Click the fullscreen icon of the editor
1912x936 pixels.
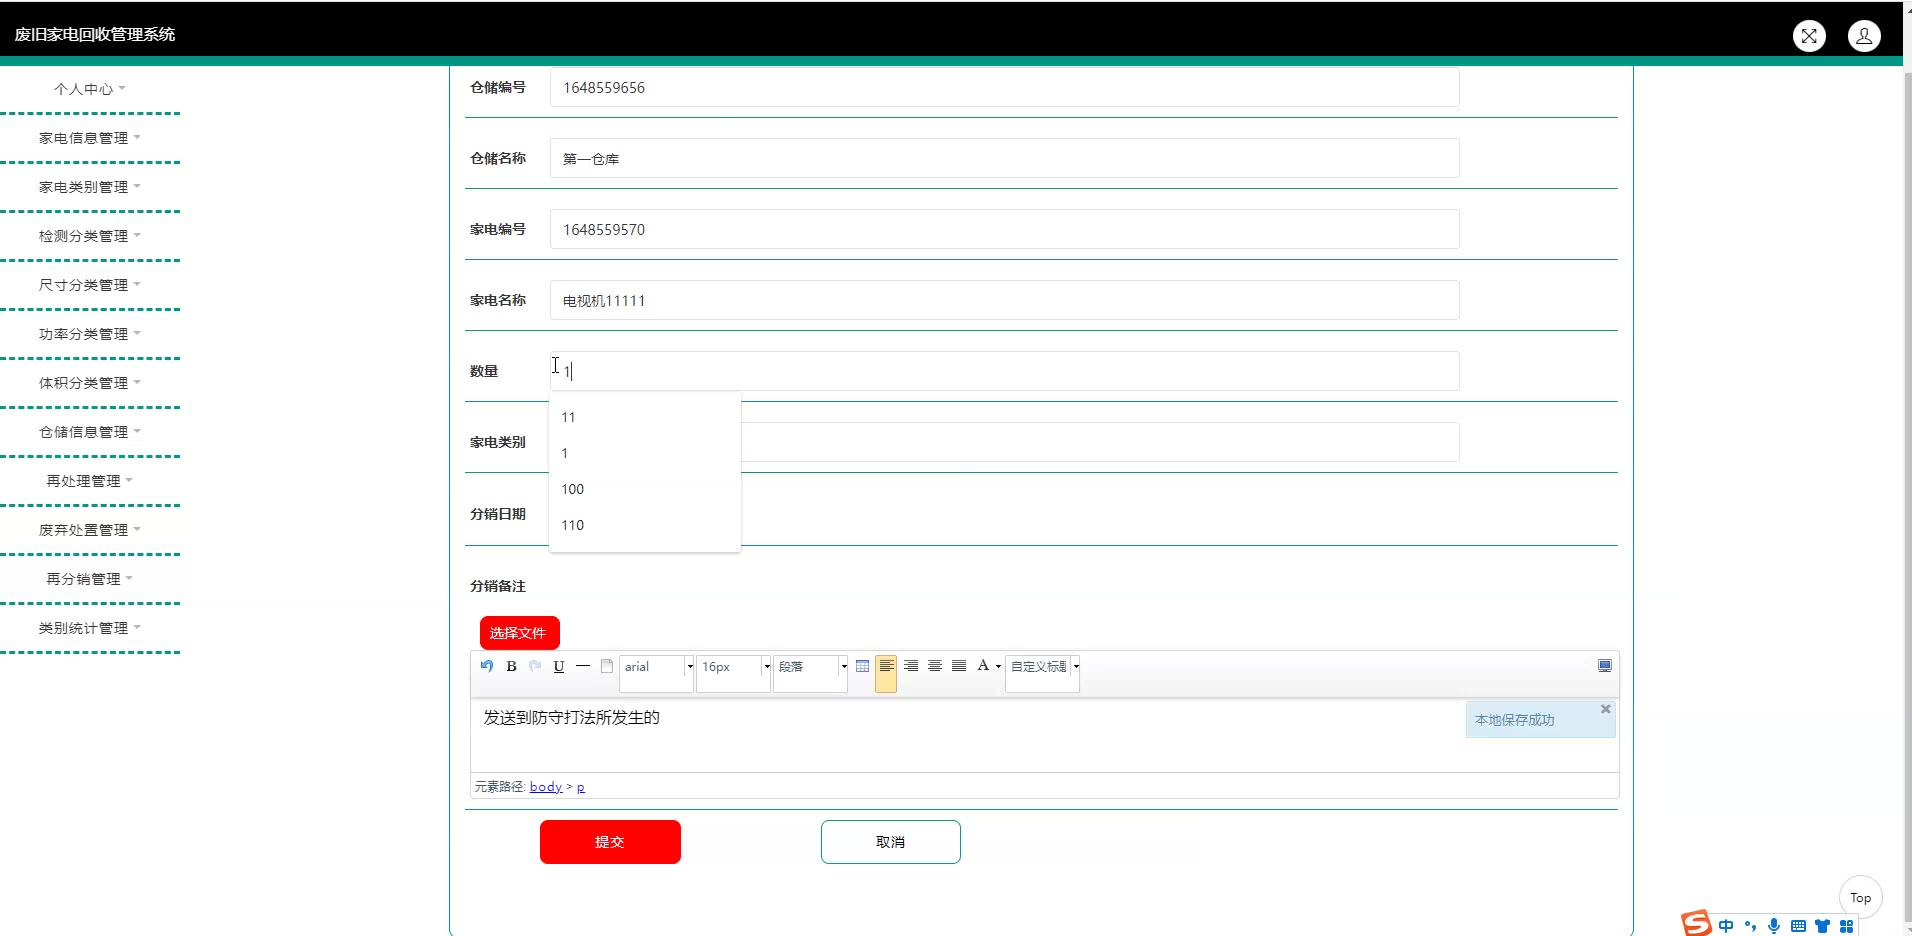pos(1605,666)
